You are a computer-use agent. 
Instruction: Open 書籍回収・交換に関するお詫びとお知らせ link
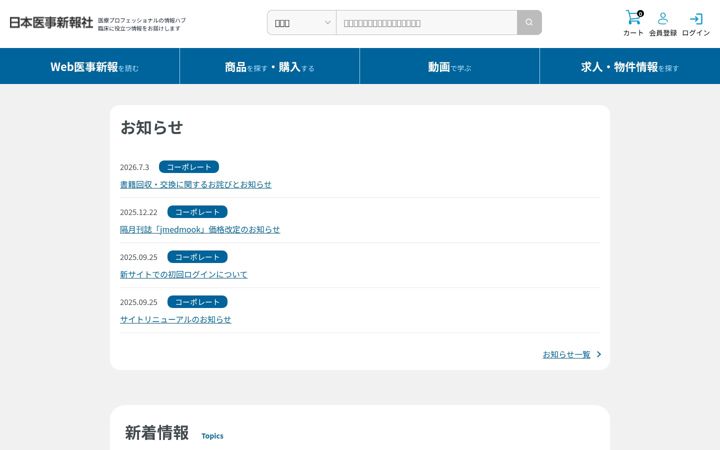click(196, 185)
